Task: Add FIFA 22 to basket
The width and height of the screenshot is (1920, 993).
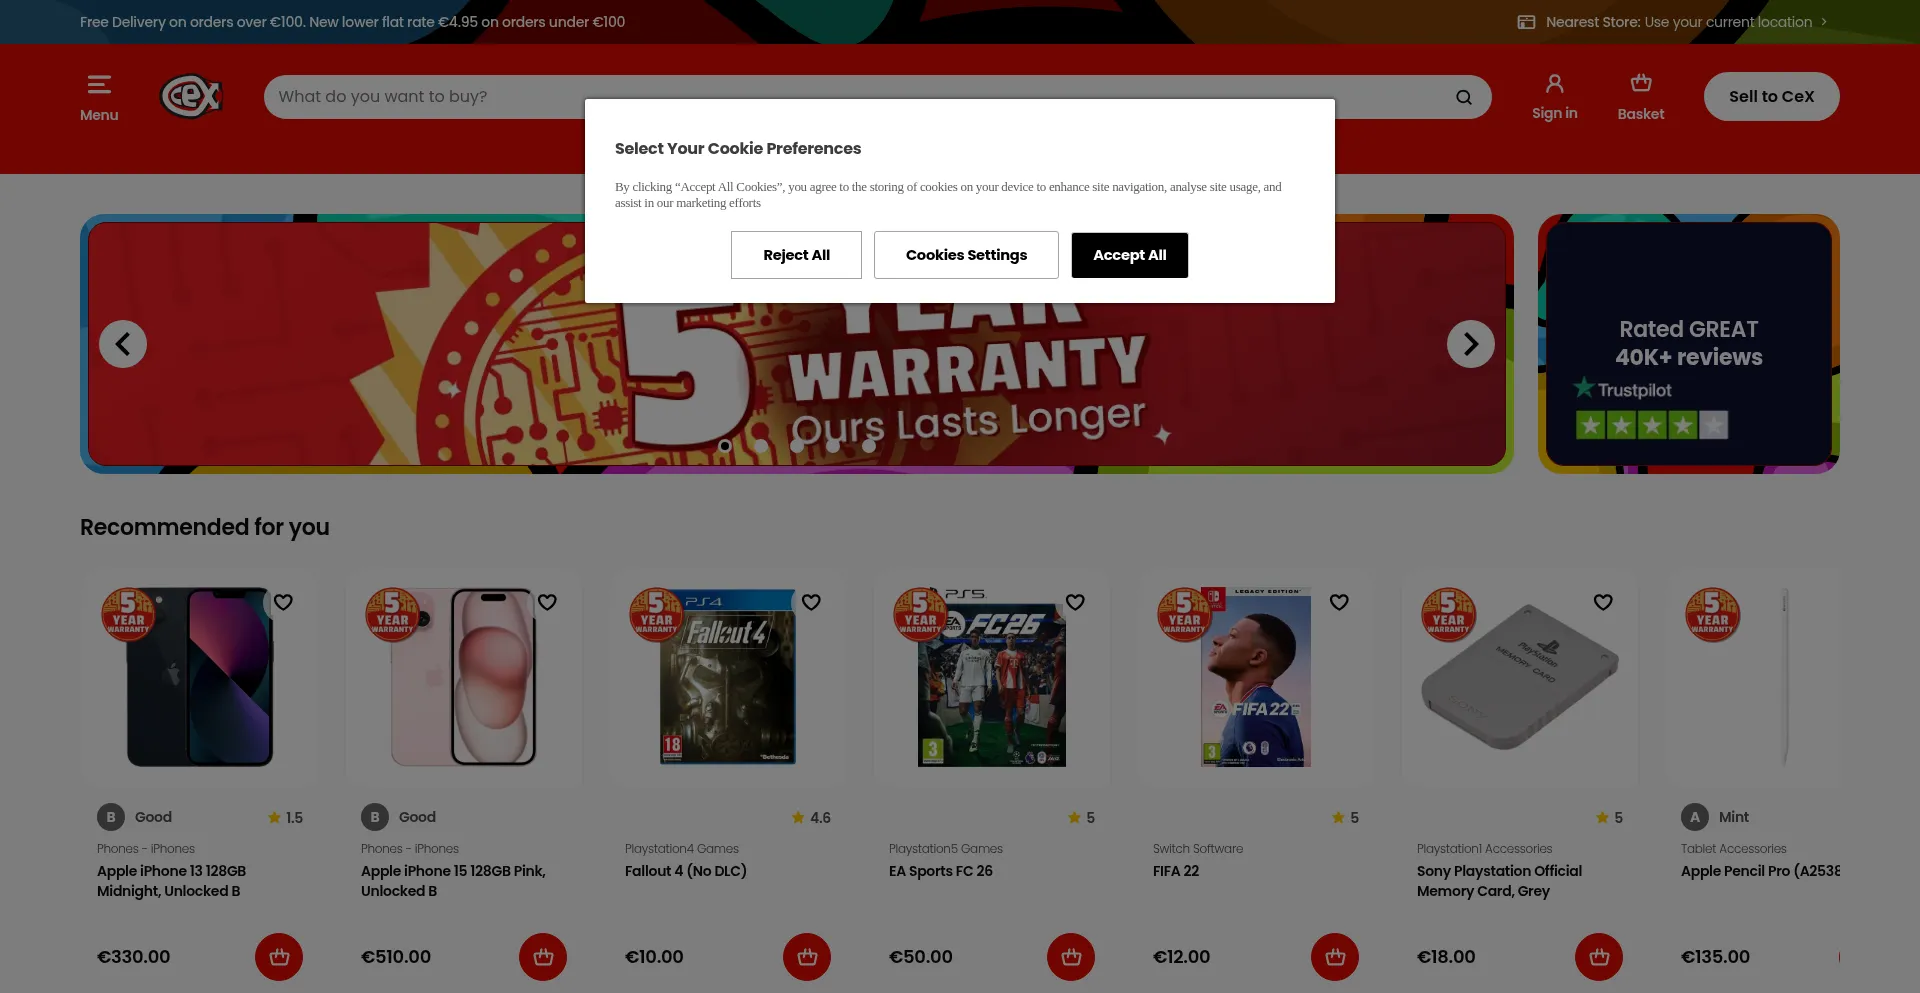Action: pyautogui.click(x=1335, y=957)
